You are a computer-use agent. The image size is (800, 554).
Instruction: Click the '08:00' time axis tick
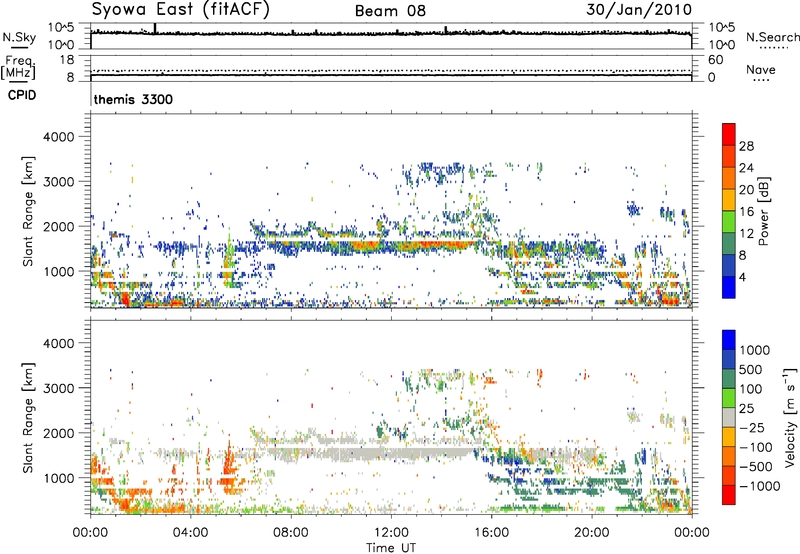pos(291,533)
